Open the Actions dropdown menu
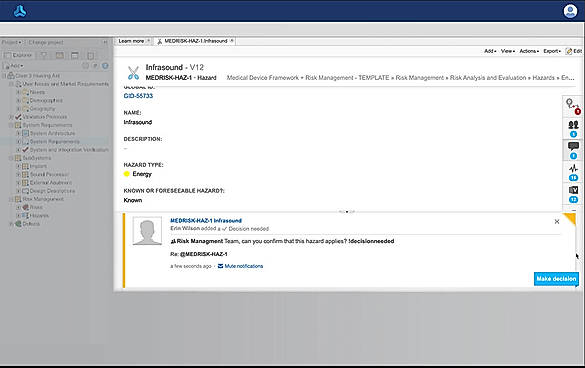585x368 pixels. click(529, 51)
